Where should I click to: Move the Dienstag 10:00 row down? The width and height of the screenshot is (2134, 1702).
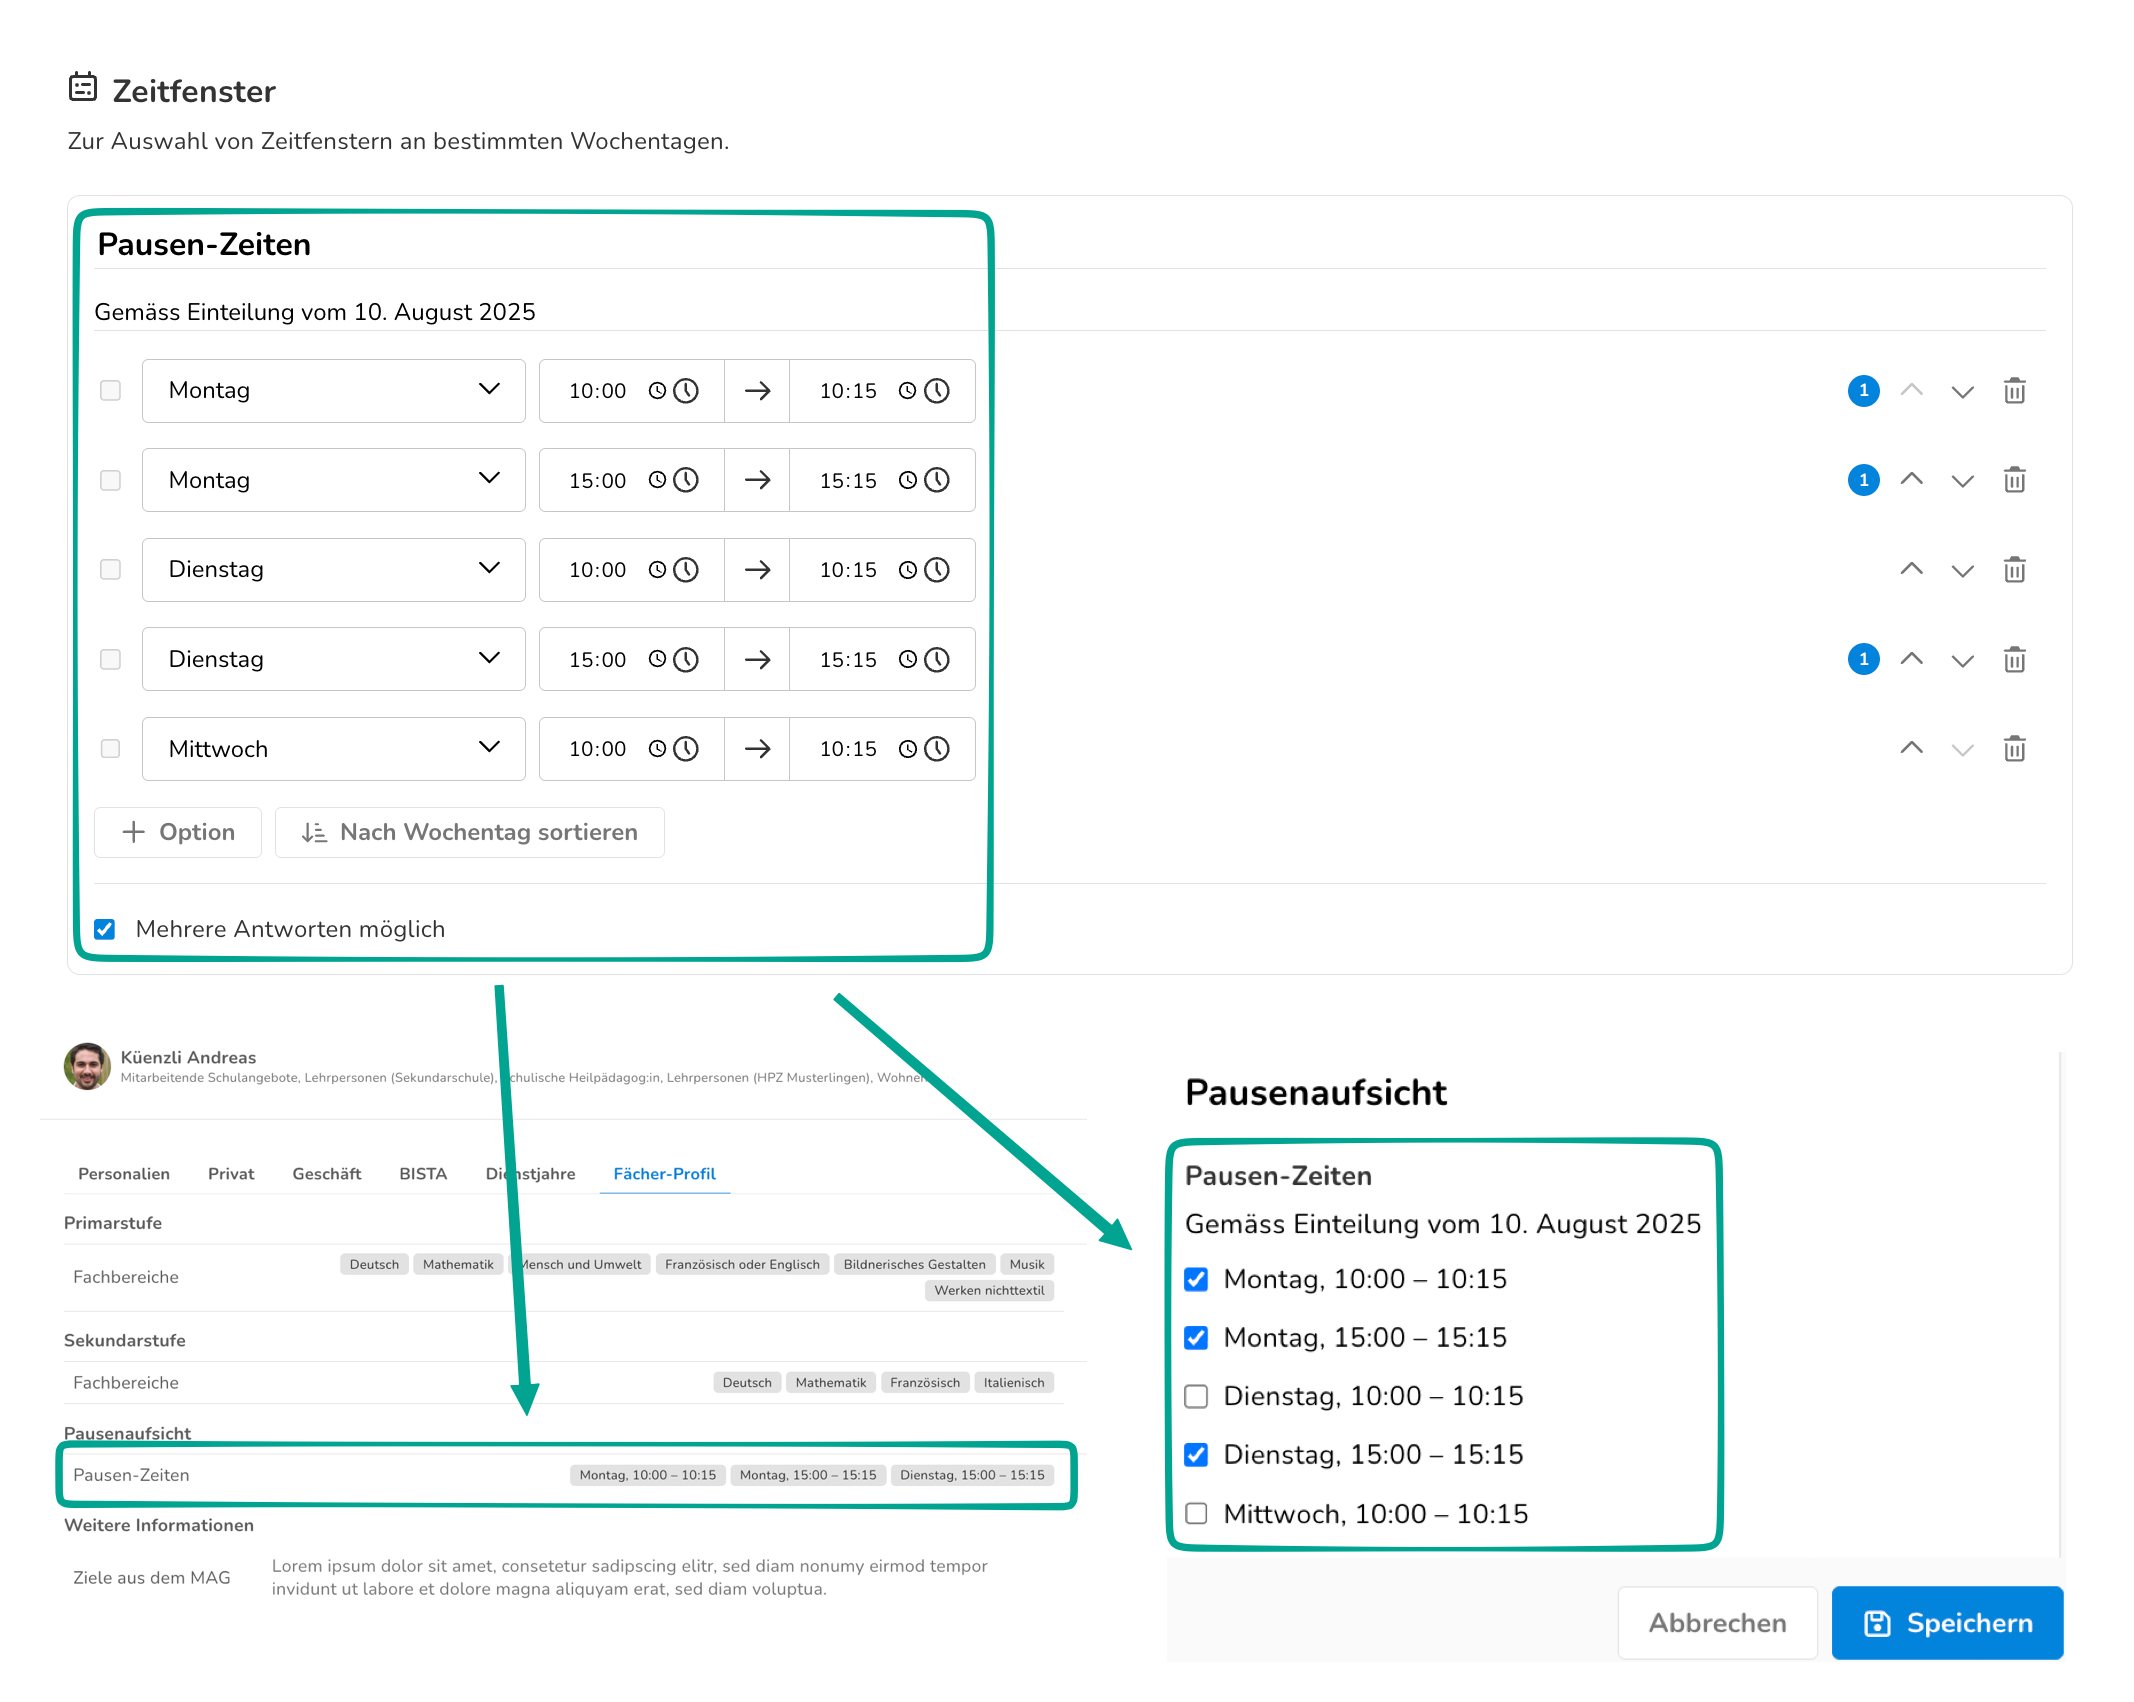[1962, 570]
